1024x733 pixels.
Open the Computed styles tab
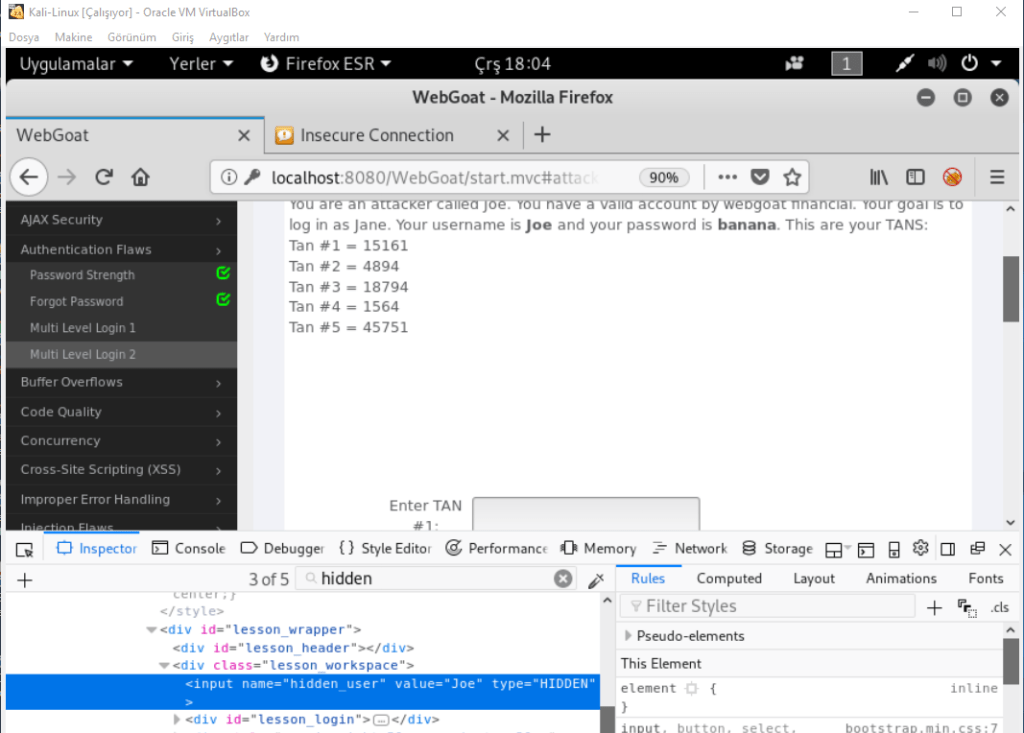coord(729,578)
